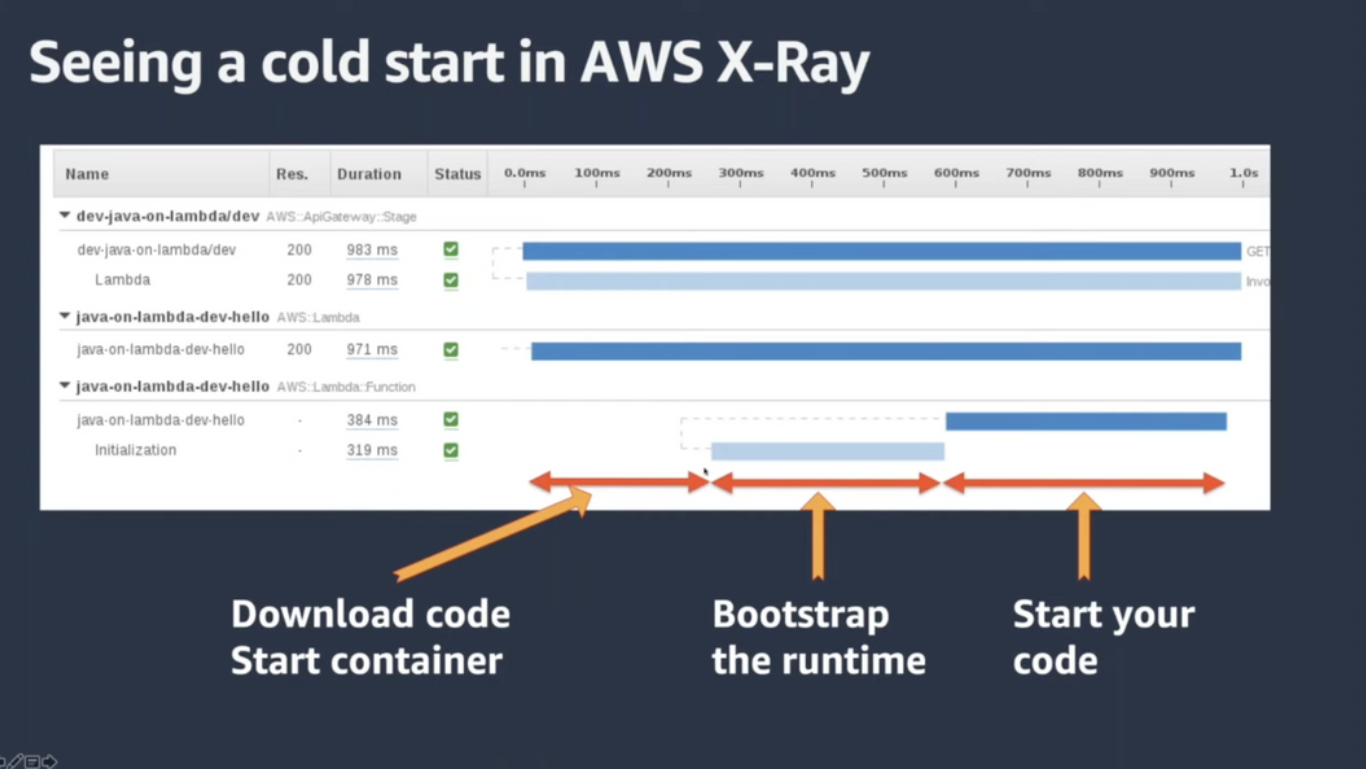Click the light blue Initialization timeline bar
1366x770 pixels.
[828, 451]
